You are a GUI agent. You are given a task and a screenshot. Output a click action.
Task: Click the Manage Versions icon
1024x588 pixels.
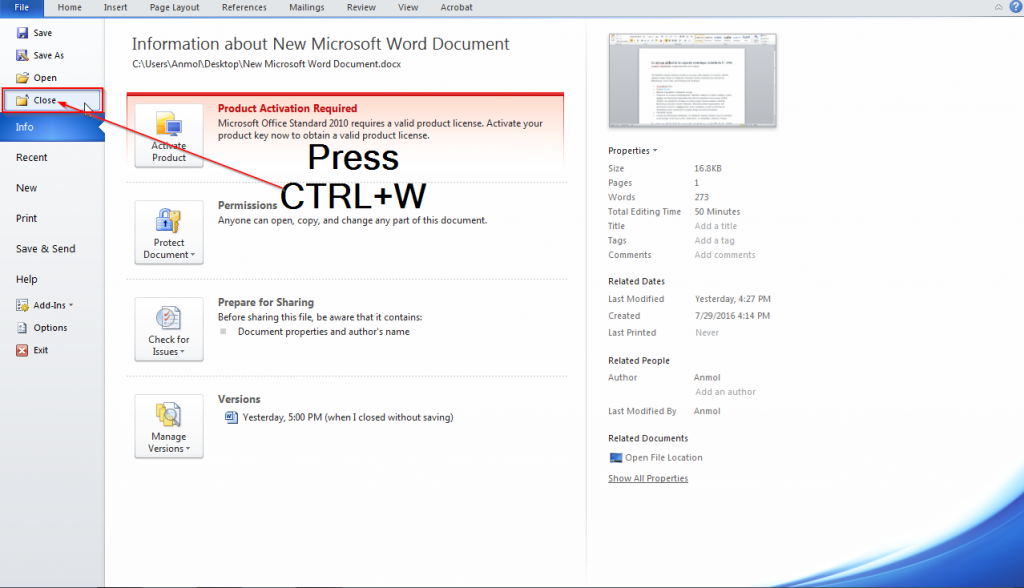pyautogui.click(x=168, y=414)
